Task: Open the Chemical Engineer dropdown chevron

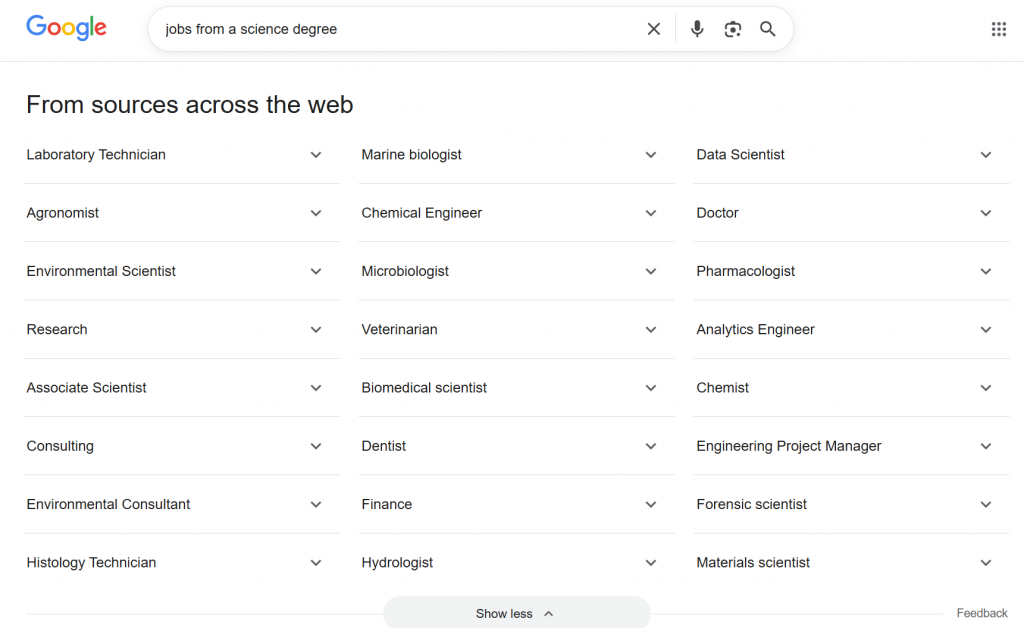Action: (x=651, y=213)
